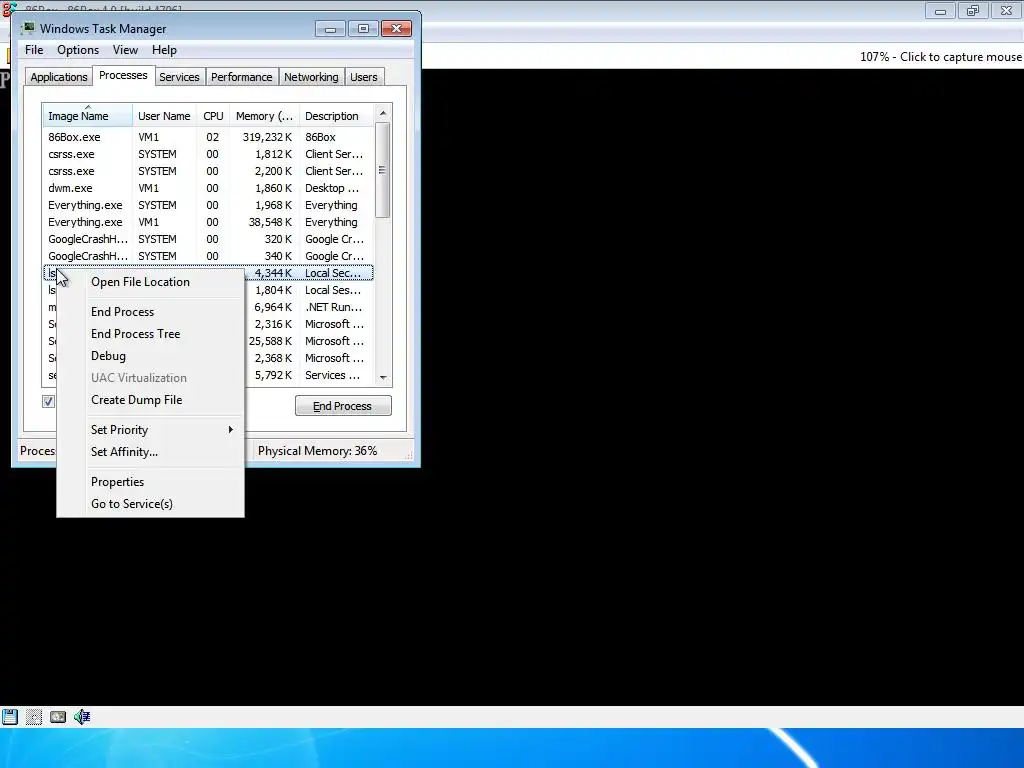
Task: Select Everything.exe run by SYSTEM
Action: click(208, 205)
